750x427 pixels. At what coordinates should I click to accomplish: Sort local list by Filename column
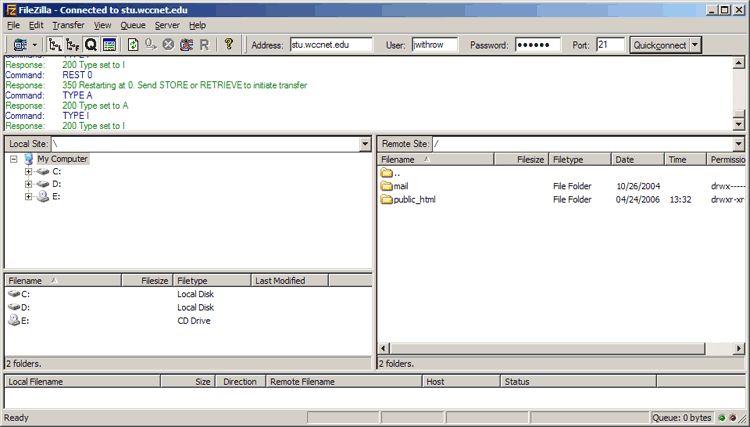click(63, 281)
